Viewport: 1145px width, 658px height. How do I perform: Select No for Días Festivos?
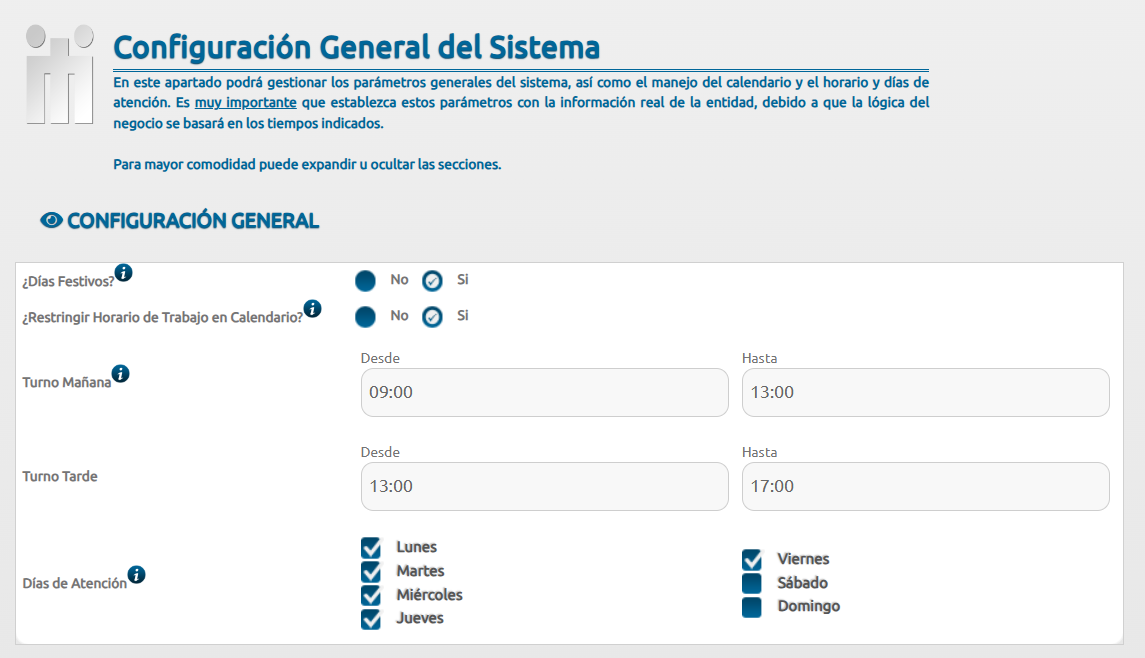365,281
